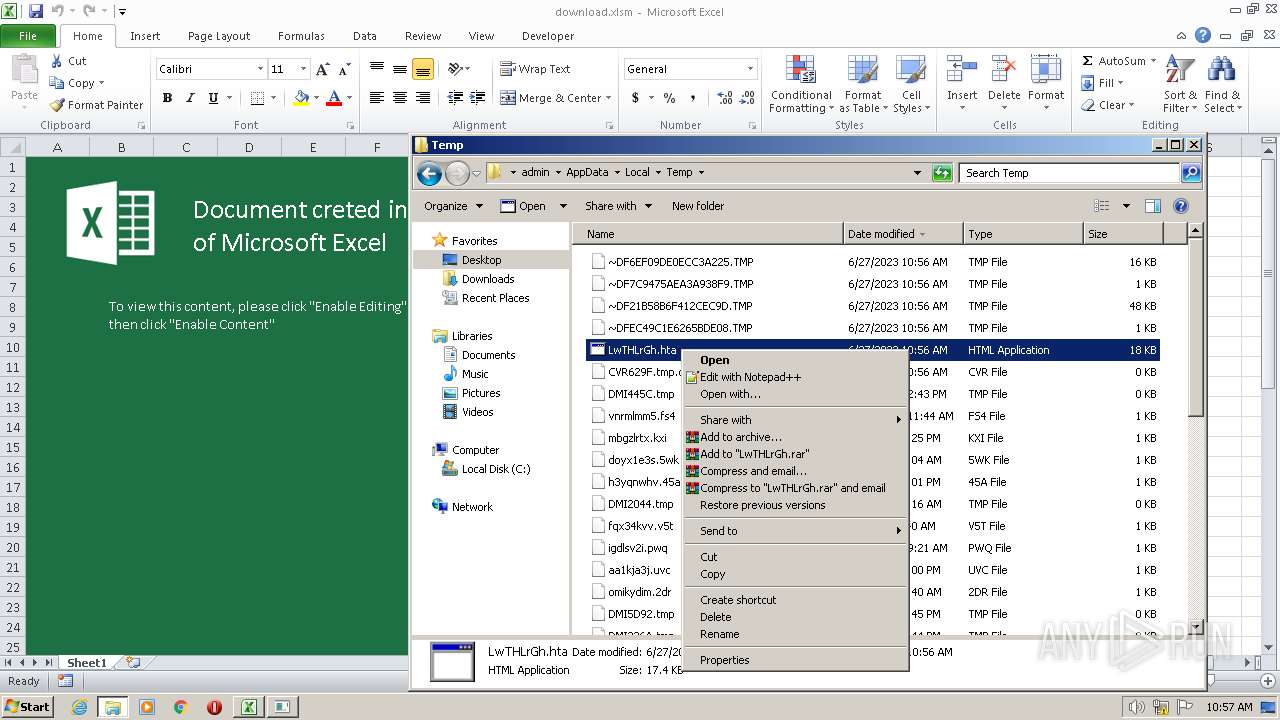Select Network in navigation pane
The height and width of the screenshot is (720, 1280).
tap(472, 507)
